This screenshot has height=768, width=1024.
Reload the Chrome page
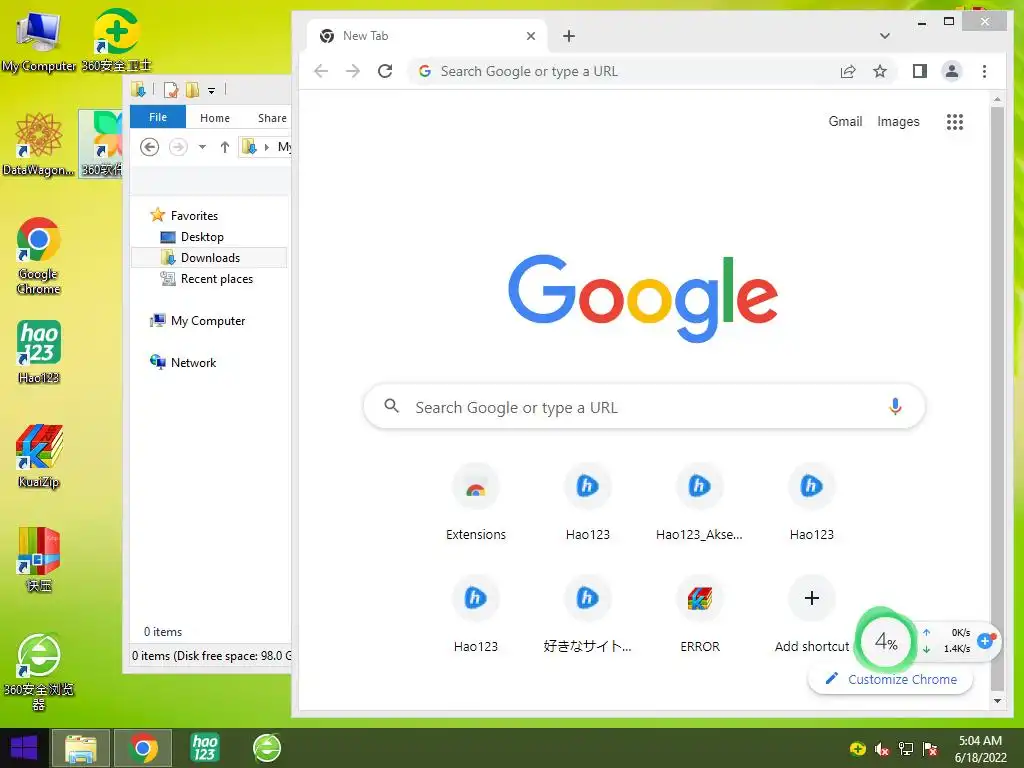pyautogui.click(x=385, y=71)
